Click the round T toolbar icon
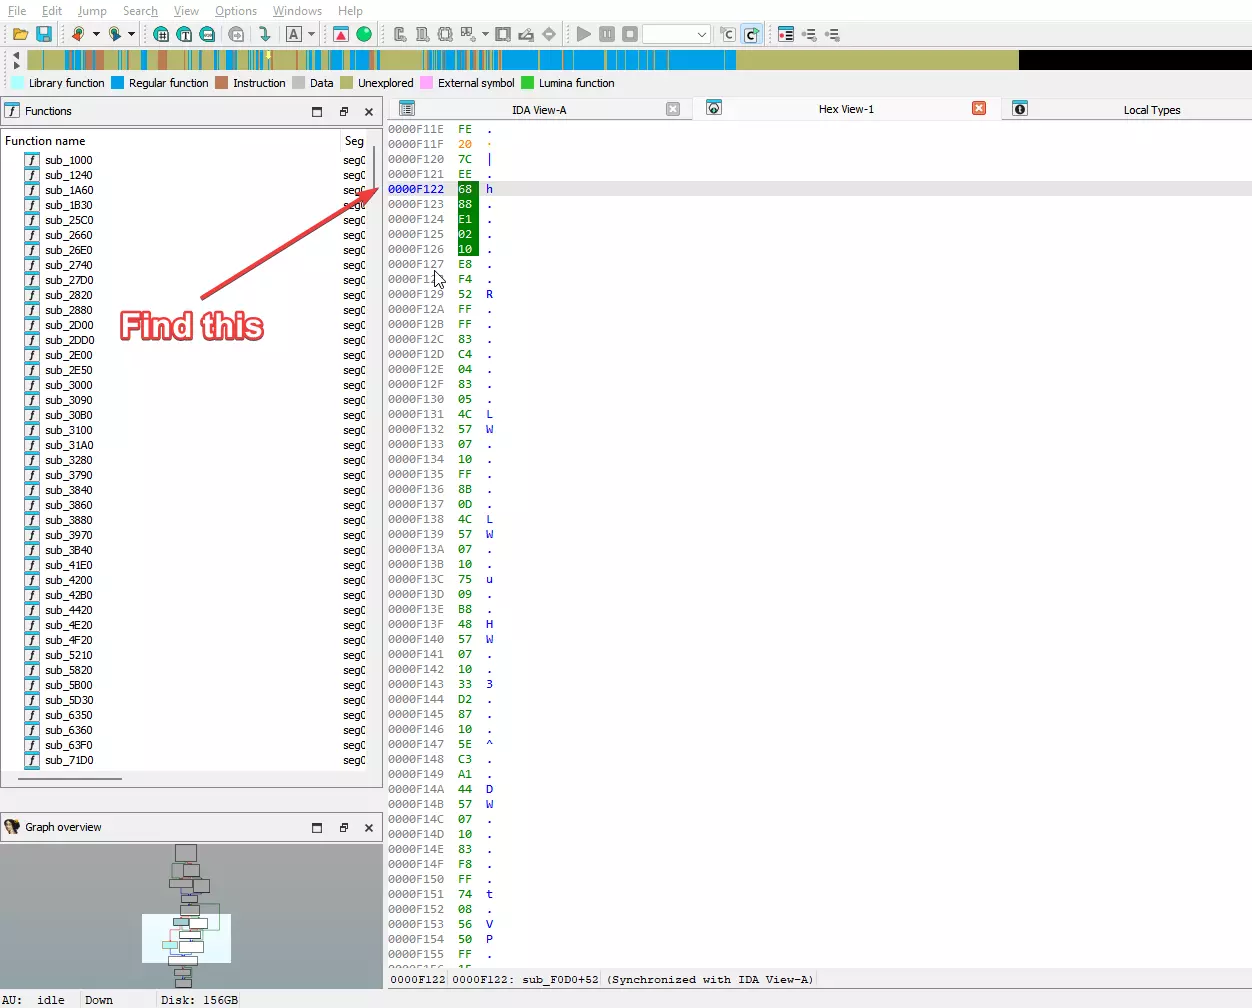The image size is (1252, 1008). click(x=184, y=34)
